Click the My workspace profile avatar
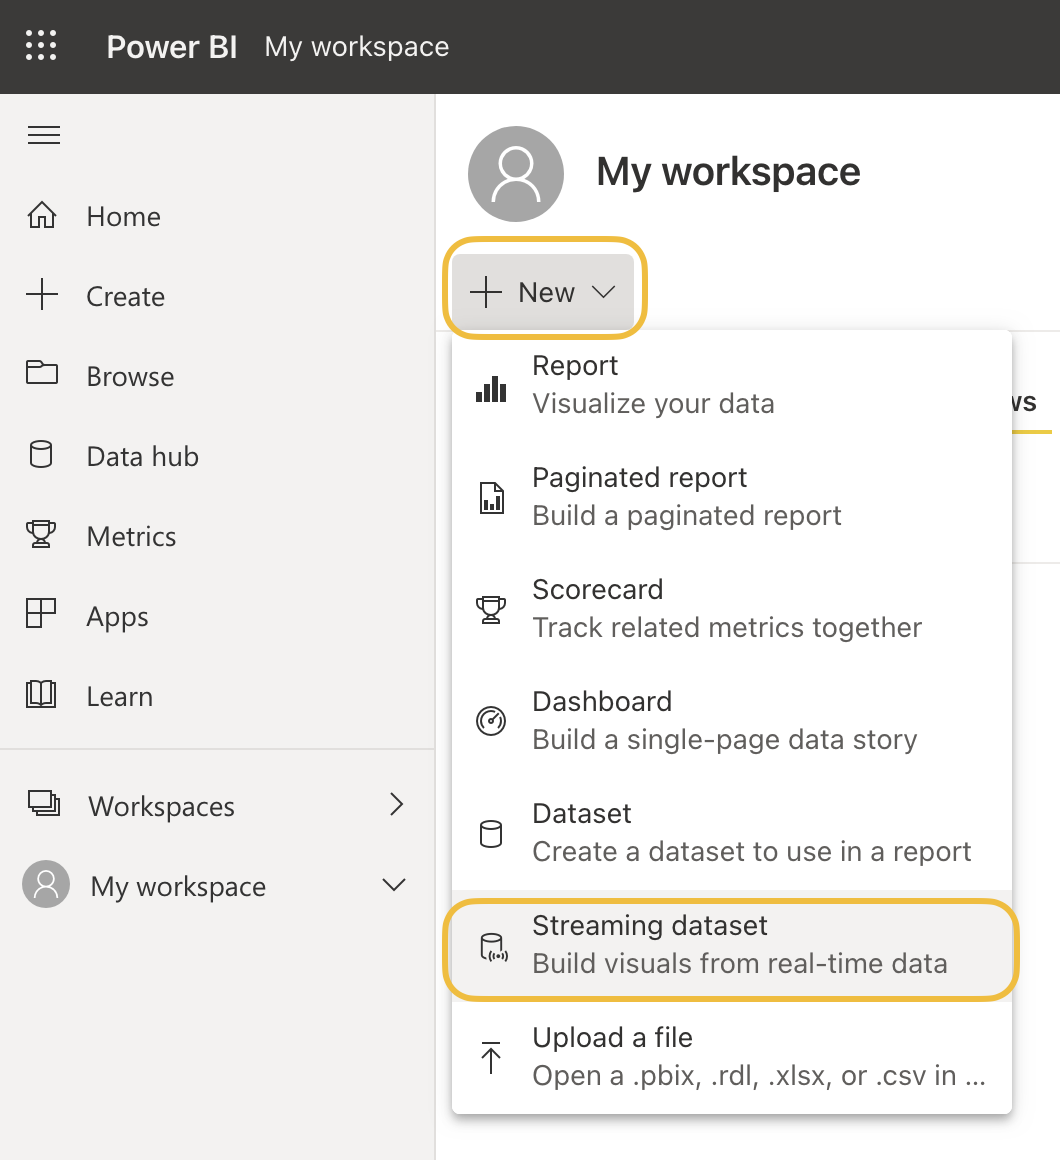Viewport: 1060px width, 1160px height. point(516,173)
